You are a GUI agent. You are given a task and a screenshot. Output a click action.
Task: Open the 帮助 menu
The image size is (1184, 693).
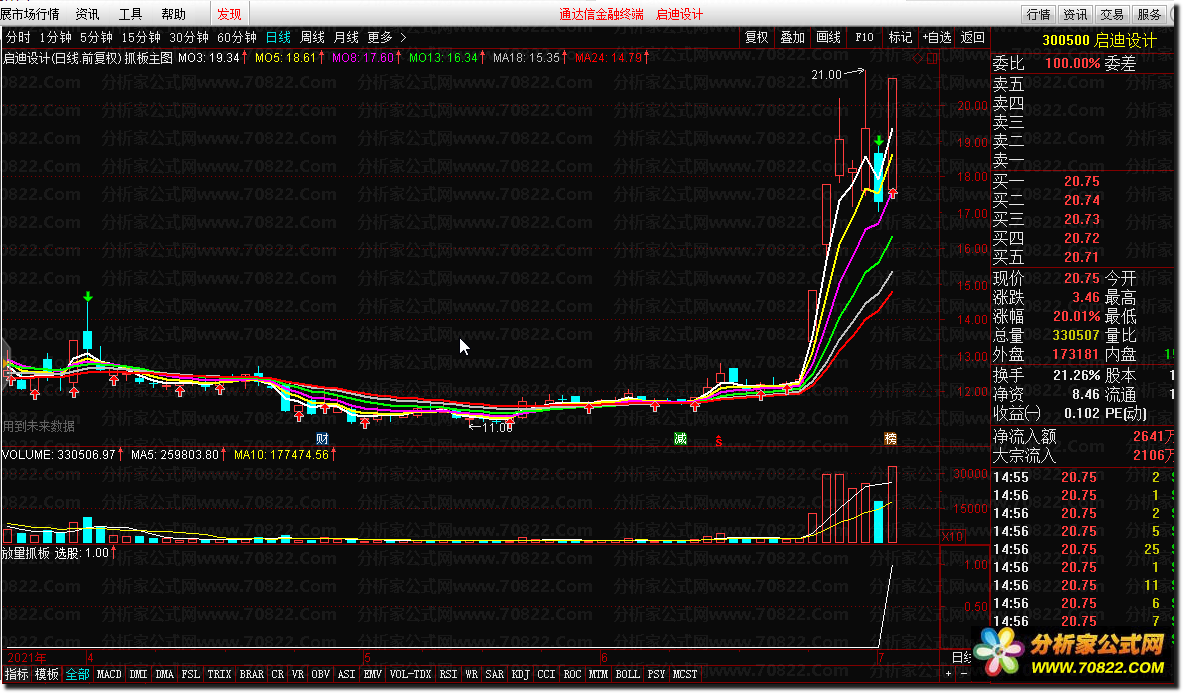pos(173,14)
